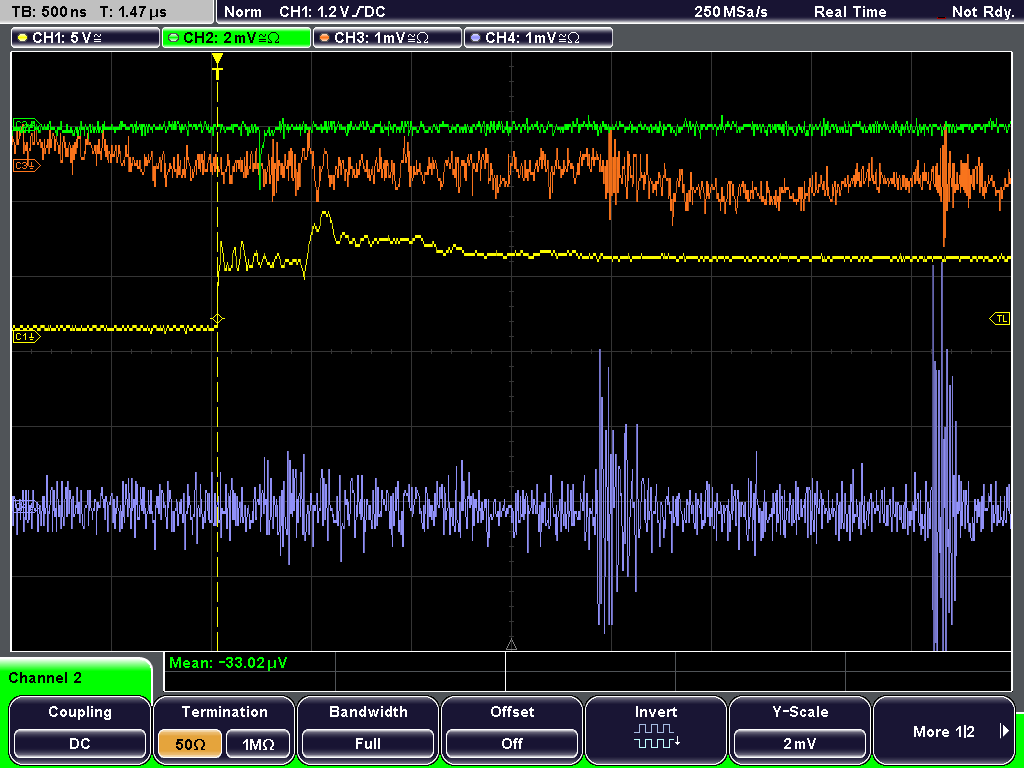Select the CH1: 5 V channel tab
1024x768 pixels.
coord(86,38)
